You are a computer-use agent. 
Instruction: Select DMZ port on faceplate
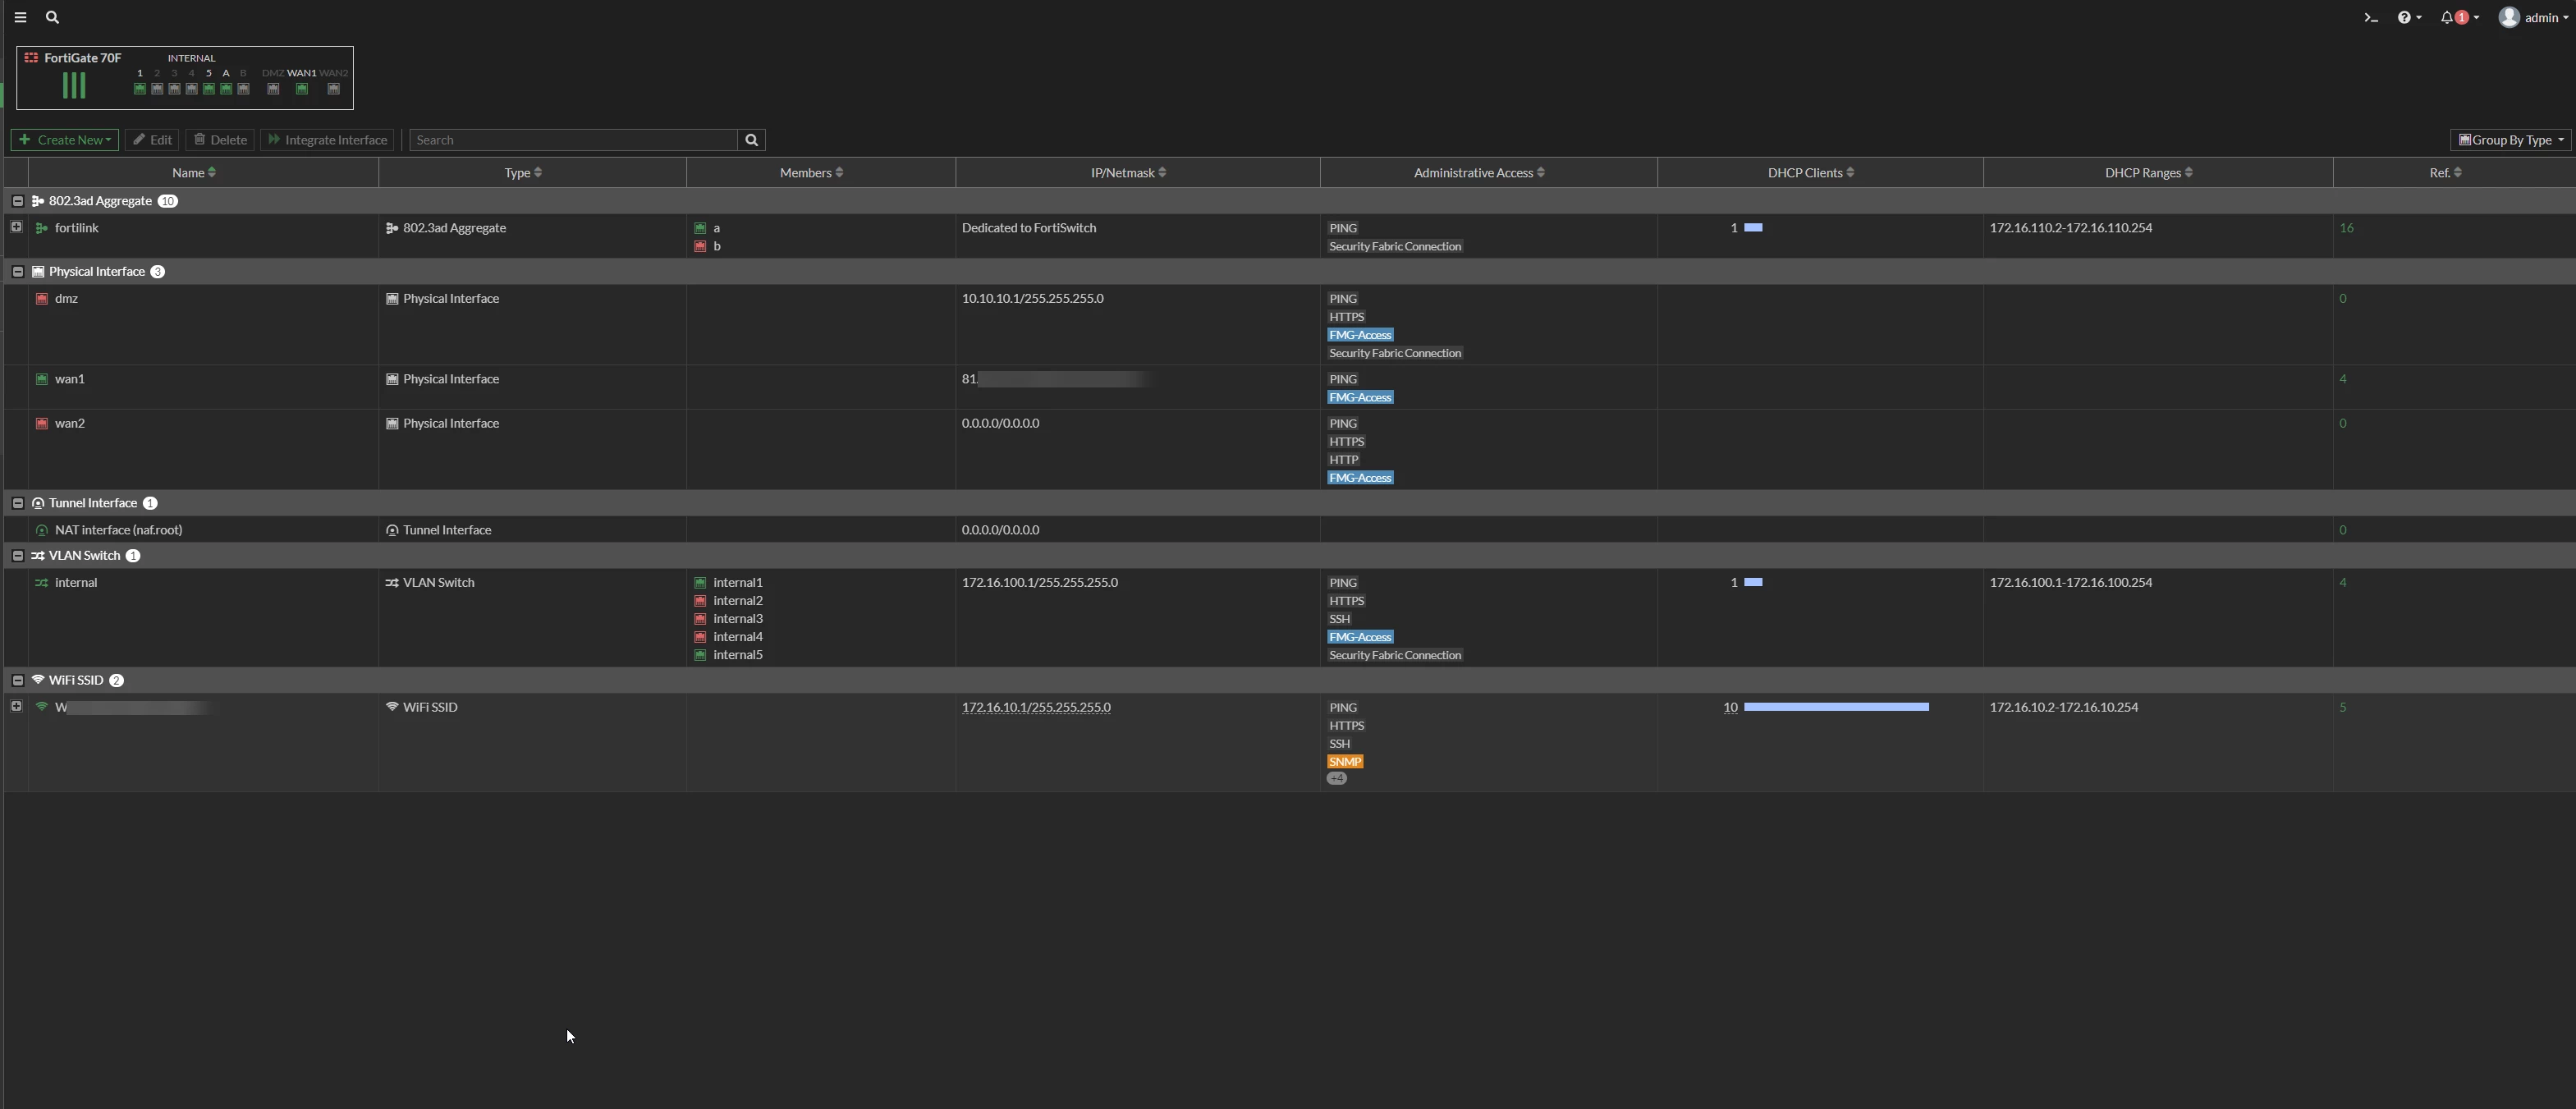(x=273, y=89)
